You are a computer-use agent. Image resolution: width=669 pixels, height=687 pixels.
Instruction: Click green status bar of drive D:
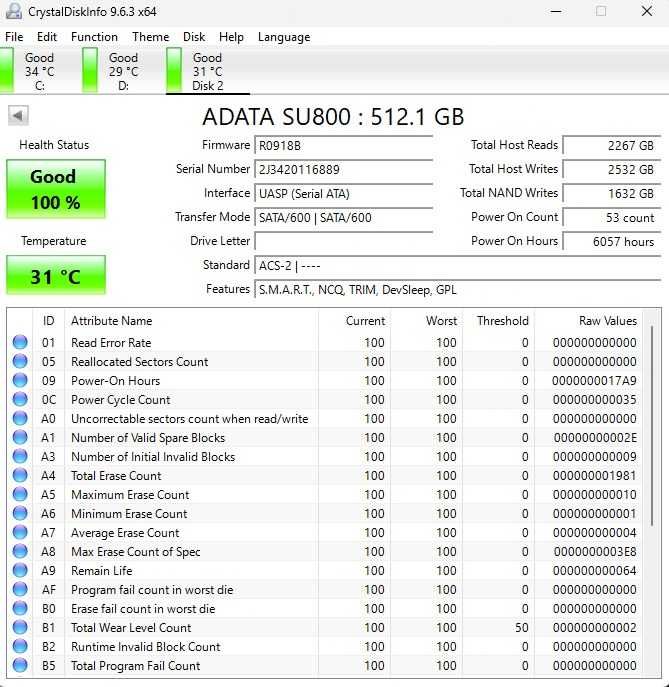pyautogui.click(x=90, y=70)
